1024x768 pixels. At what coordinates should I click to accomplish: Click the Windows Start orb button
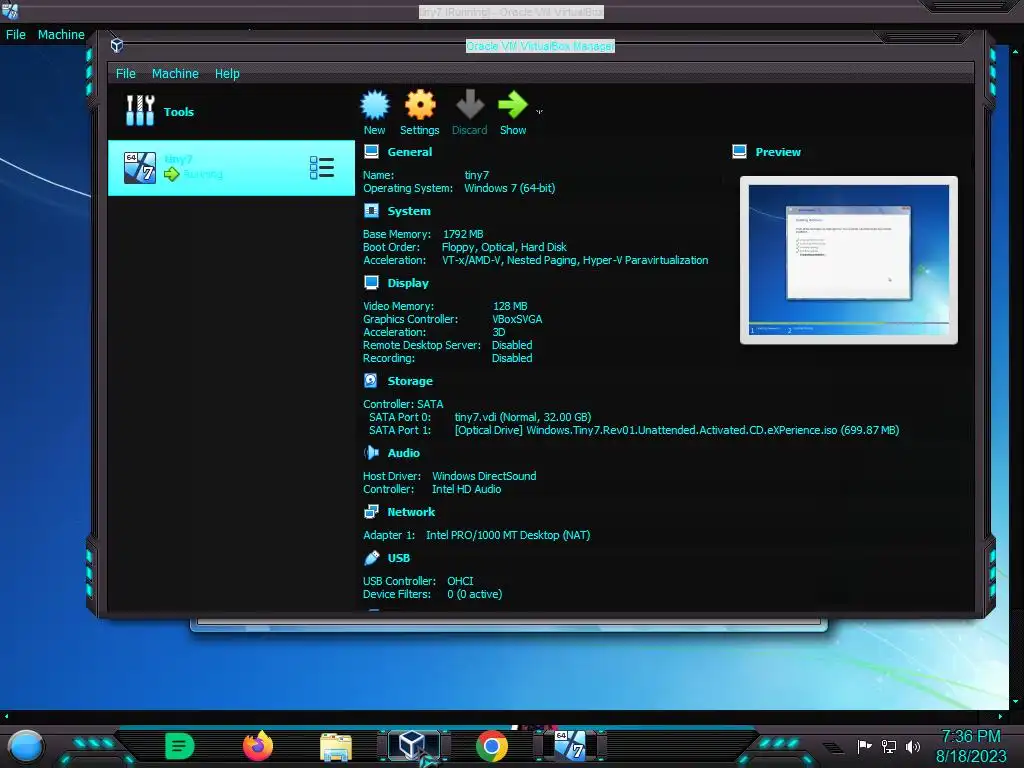click(x=26, y=746)
